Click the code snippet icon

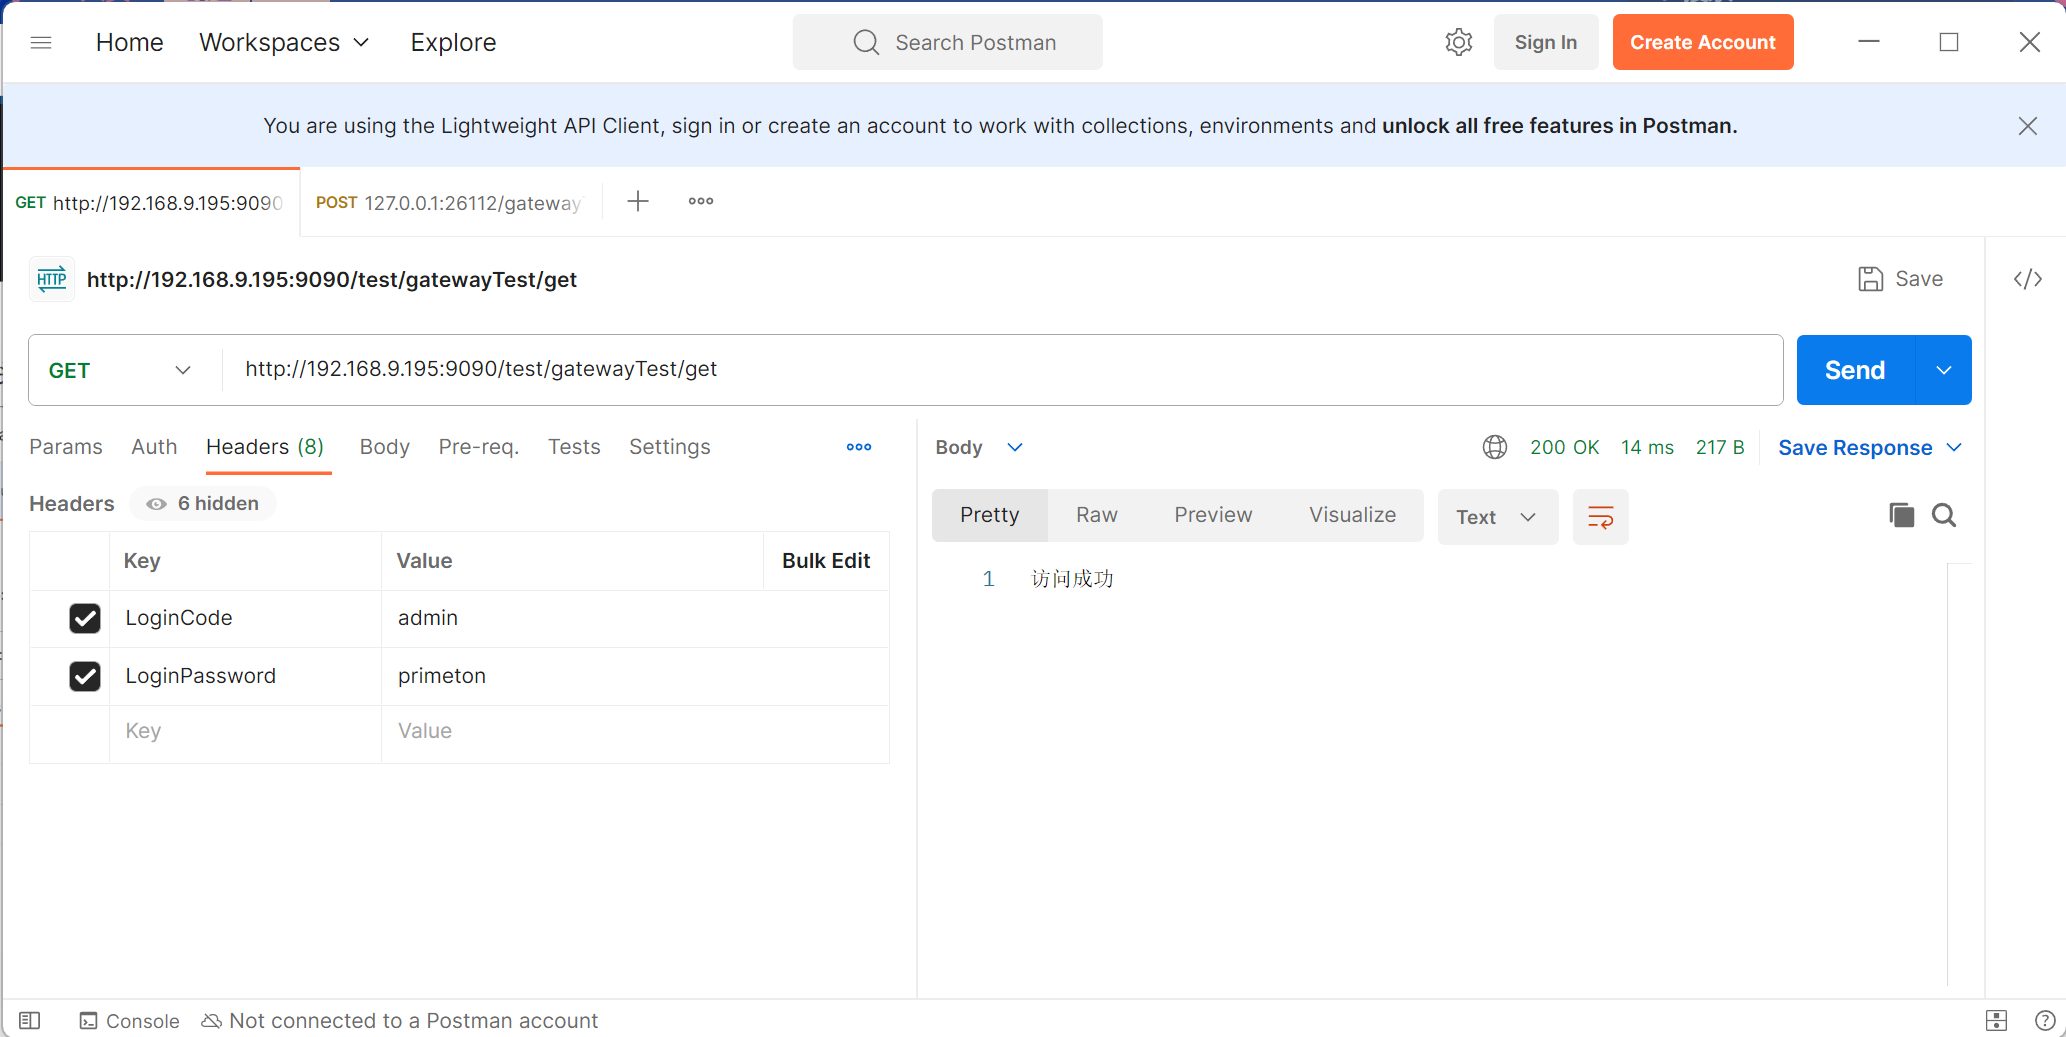[2027, 279]
